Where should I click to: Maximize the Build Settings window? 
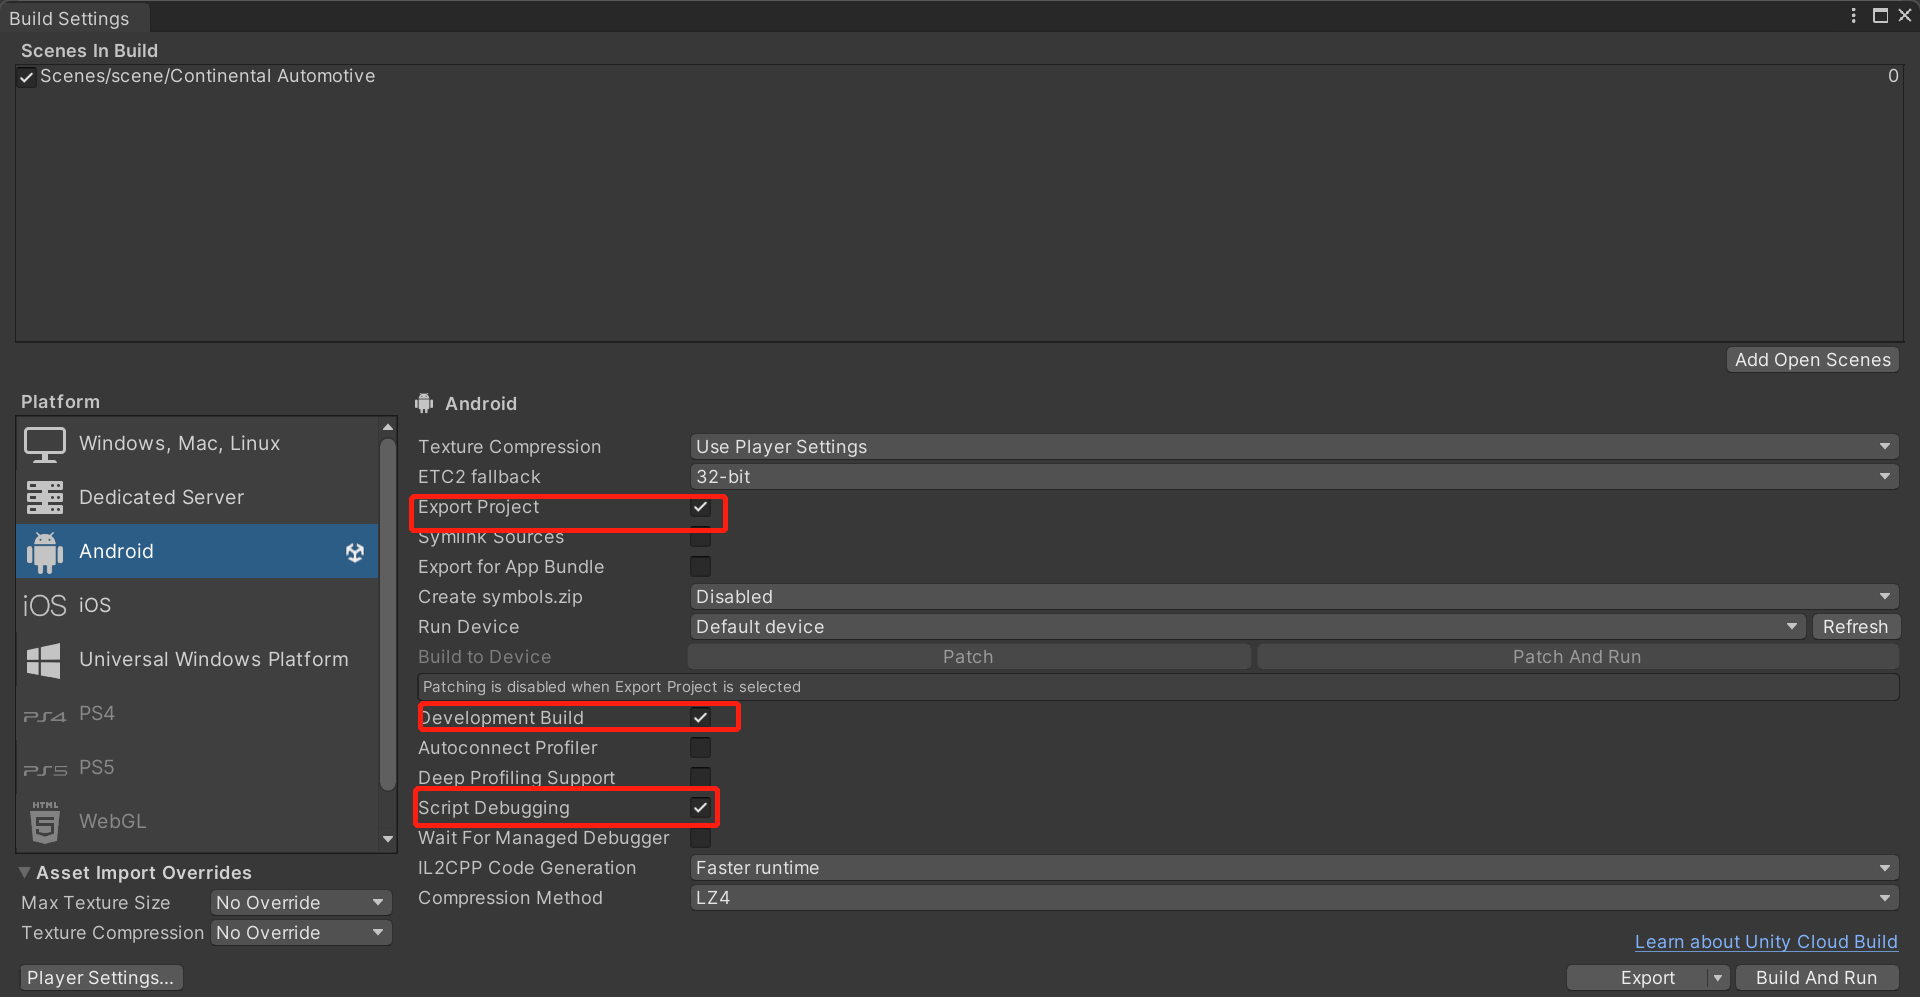tap(1880, 15)
